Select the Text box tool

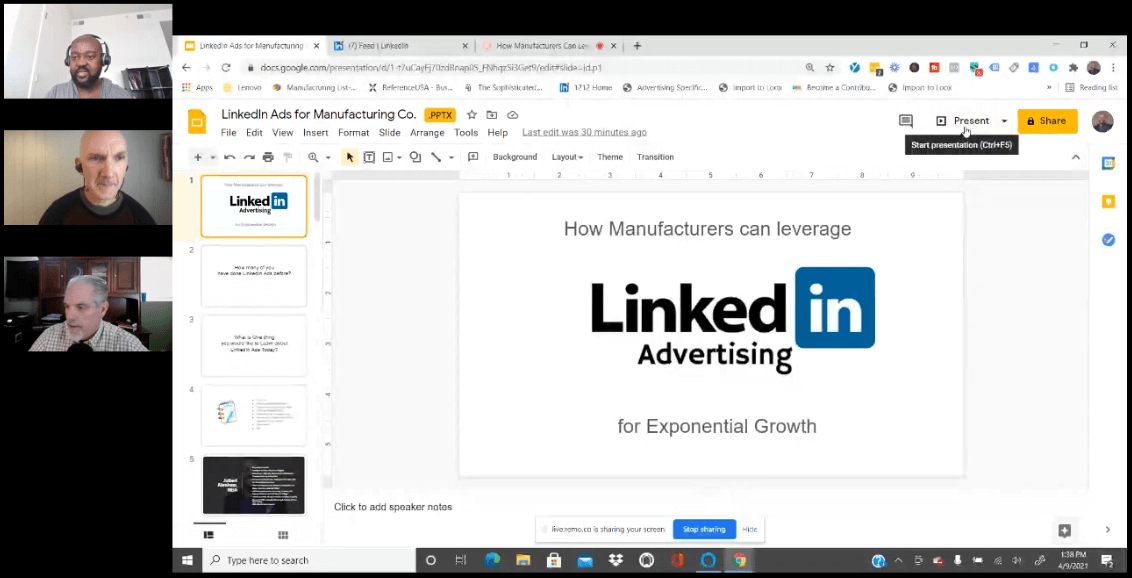[369, 157]
